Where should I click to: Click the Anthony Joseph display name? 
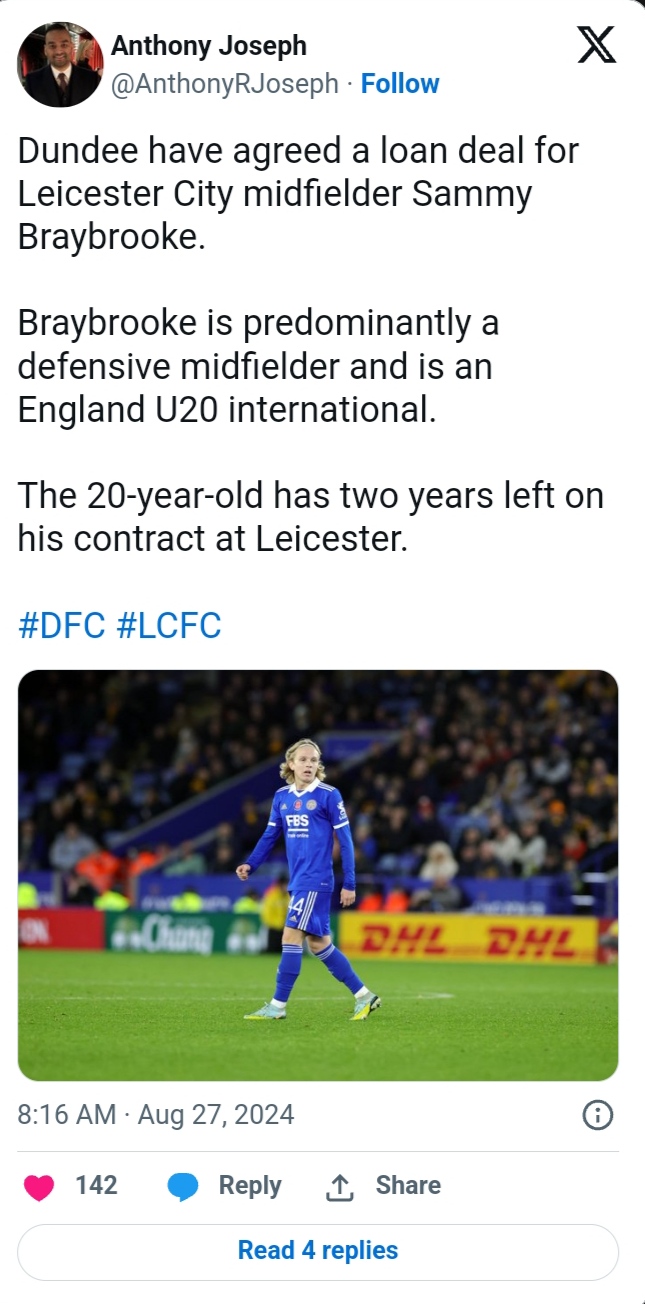(208, 46)
